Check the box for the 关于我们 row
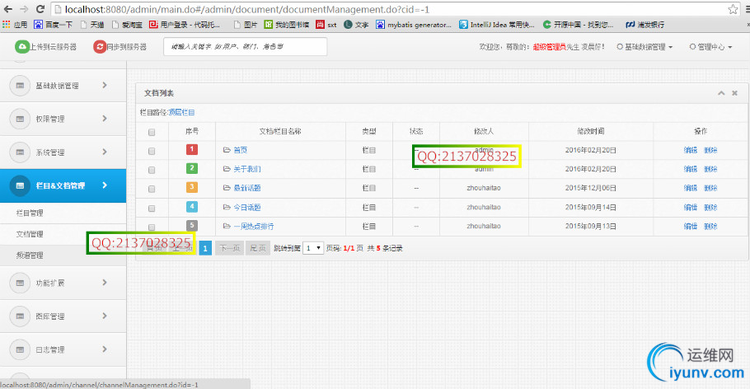This screenshot has height=389, width=750. click(152, 170)
